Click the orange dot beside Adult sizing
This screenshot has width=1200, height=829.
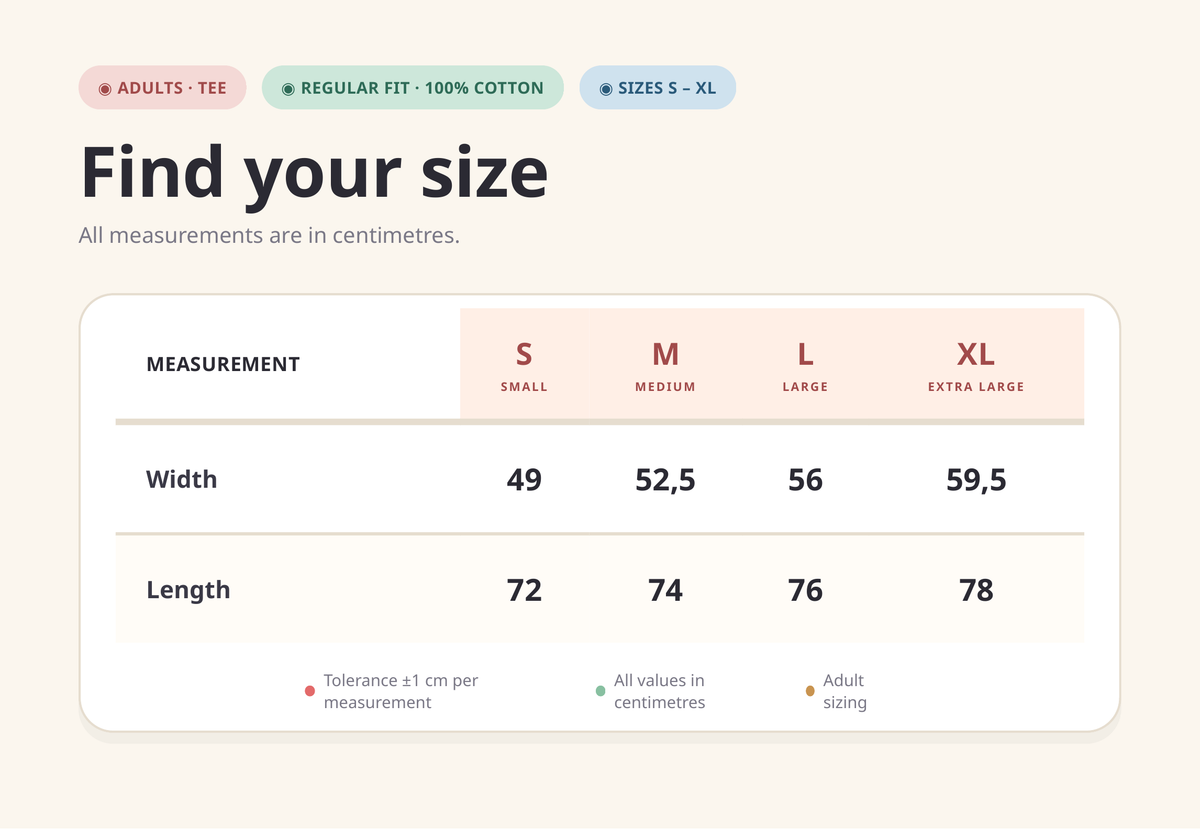810,691
